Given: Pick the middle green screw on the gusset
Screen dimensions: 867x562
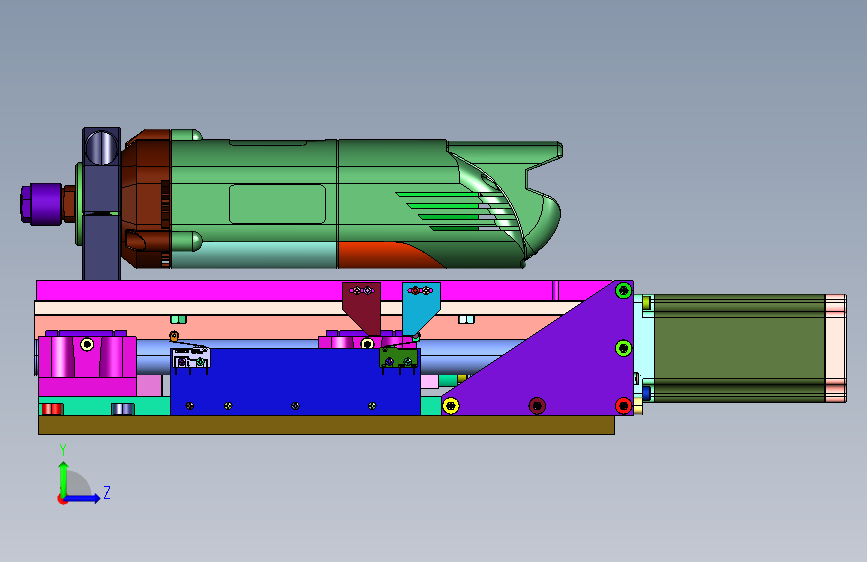Looking at the screenshot, I should [x=624, y=348].
